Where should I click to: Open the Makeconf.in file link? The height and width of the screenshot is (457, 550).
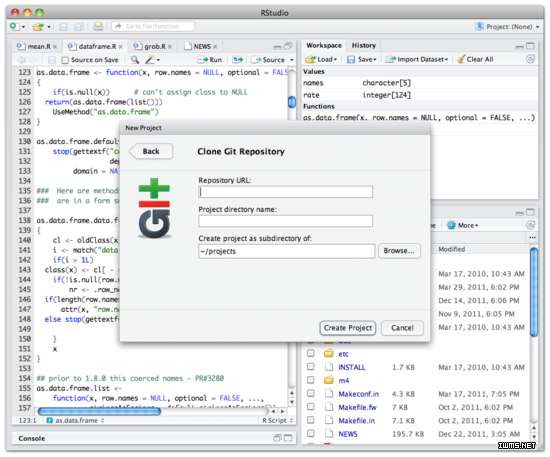pos(358,394)
